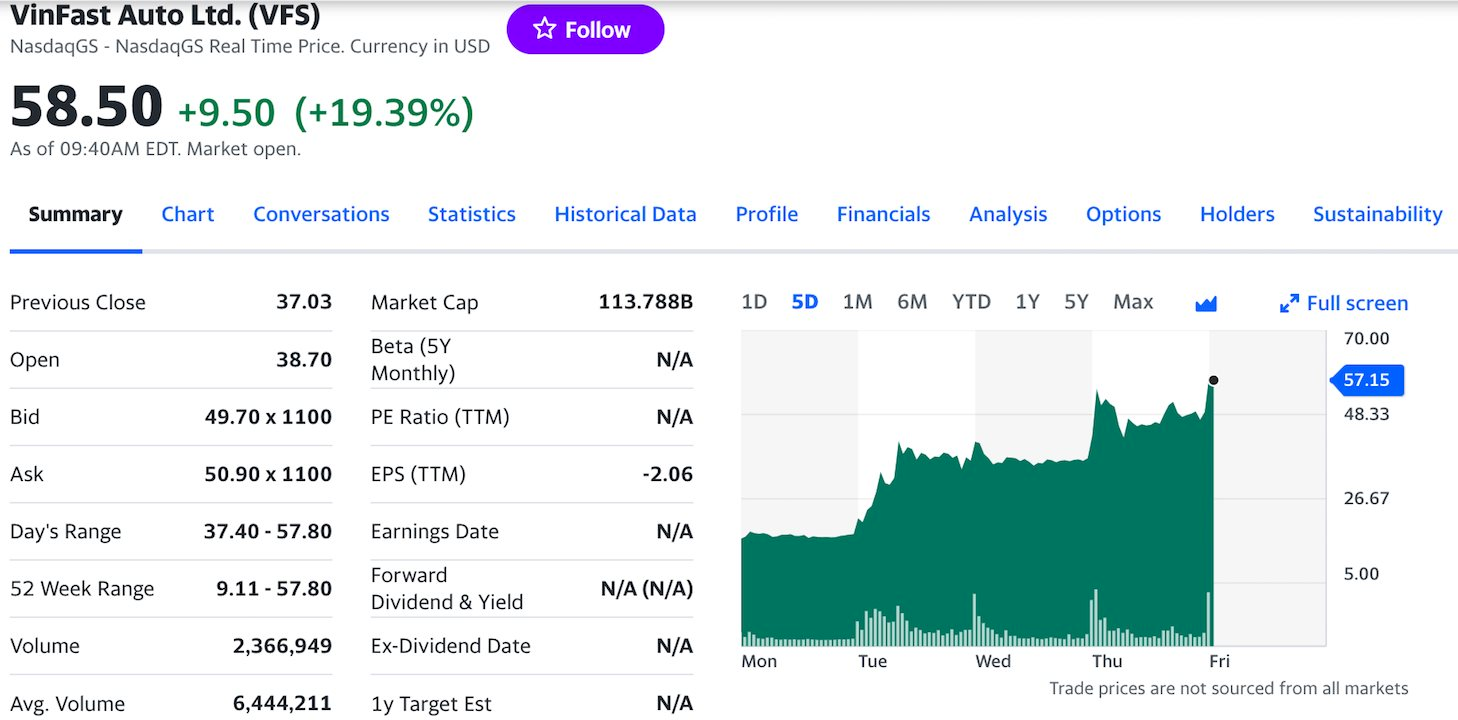Open the Sustainability tab
This screenshot has width=1458, height=720.
(1377, 214)
